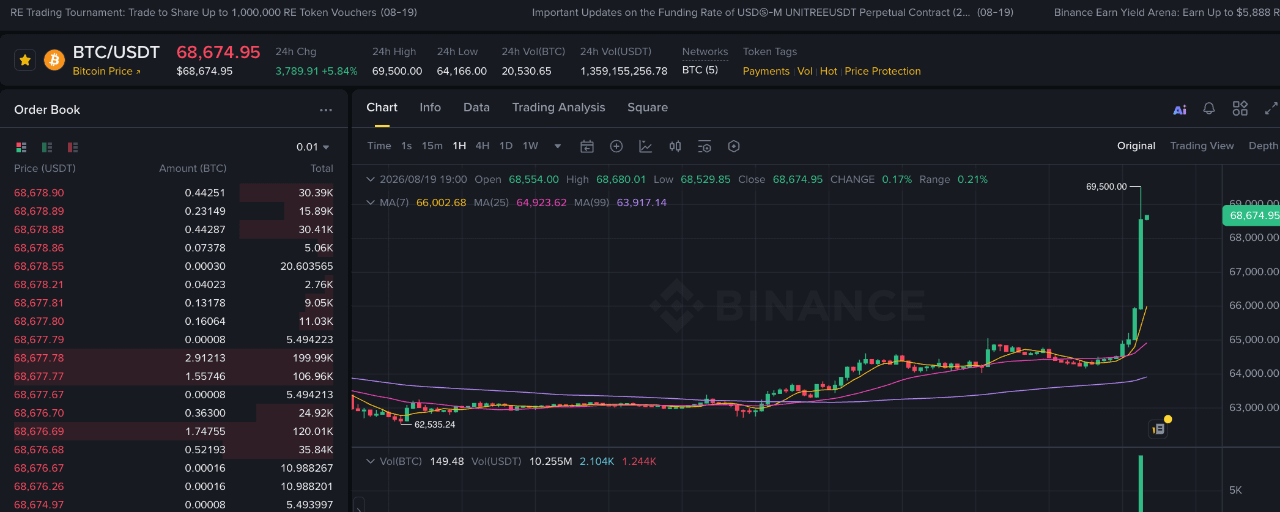Open the multi-chart grid layout icon

pyautogui.click(x=1240, y=108)
